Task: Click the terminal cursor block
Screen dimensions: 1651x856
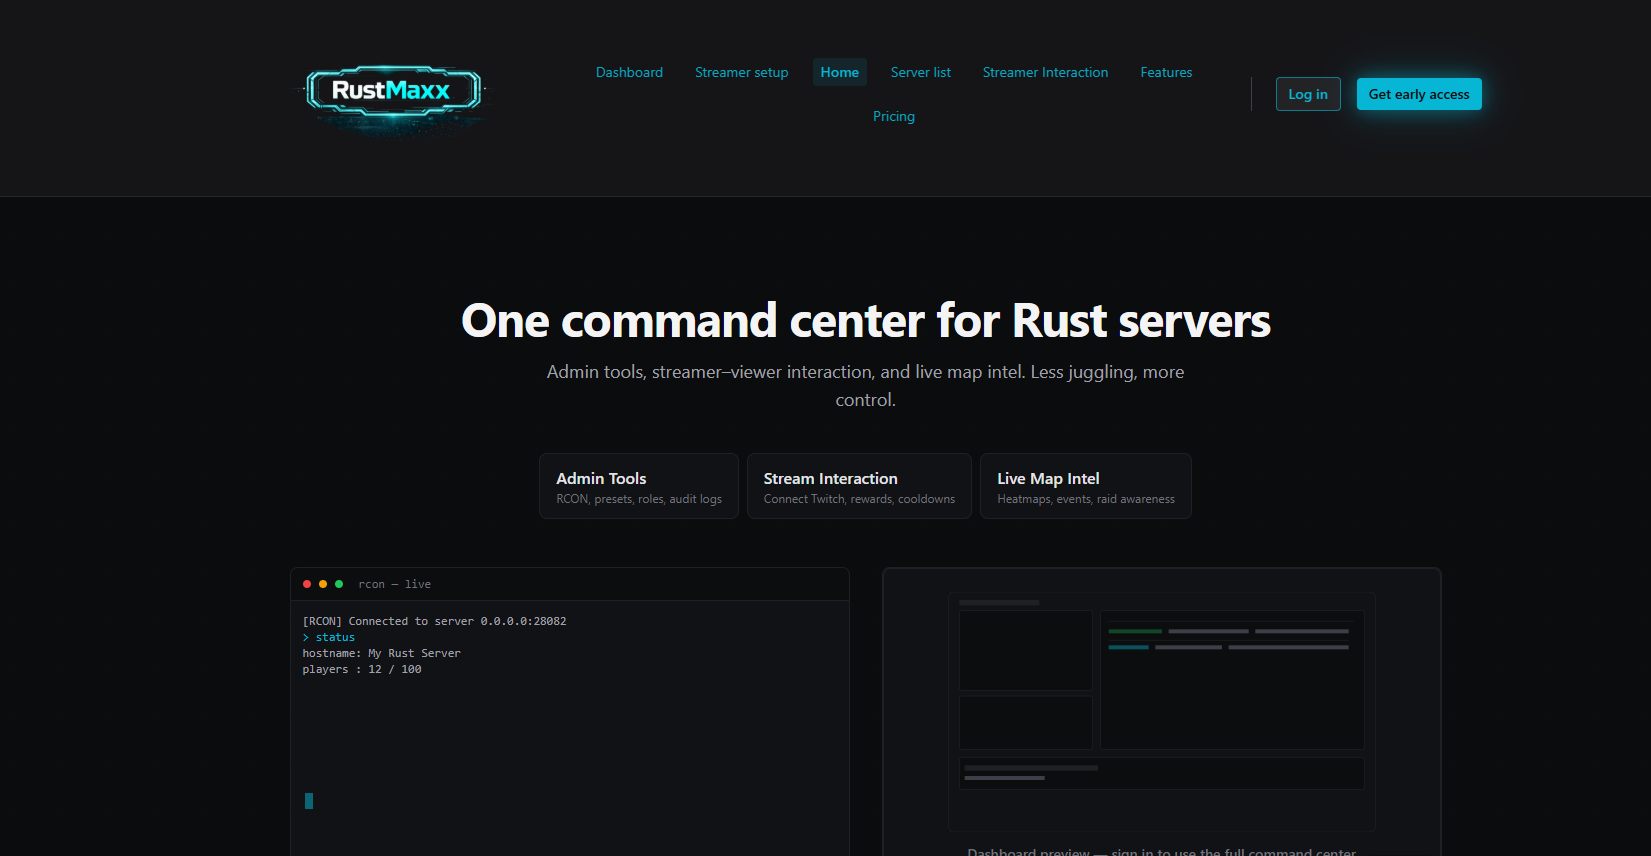Action: (x=309, y=801)
